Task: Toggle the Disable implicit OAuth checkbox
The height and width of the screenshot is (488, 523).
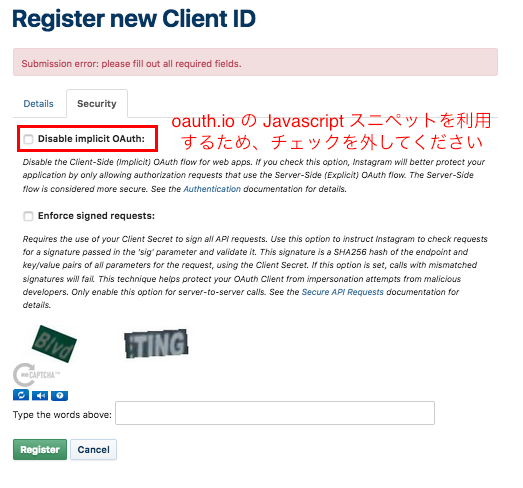Action: (x=28, y=139)
